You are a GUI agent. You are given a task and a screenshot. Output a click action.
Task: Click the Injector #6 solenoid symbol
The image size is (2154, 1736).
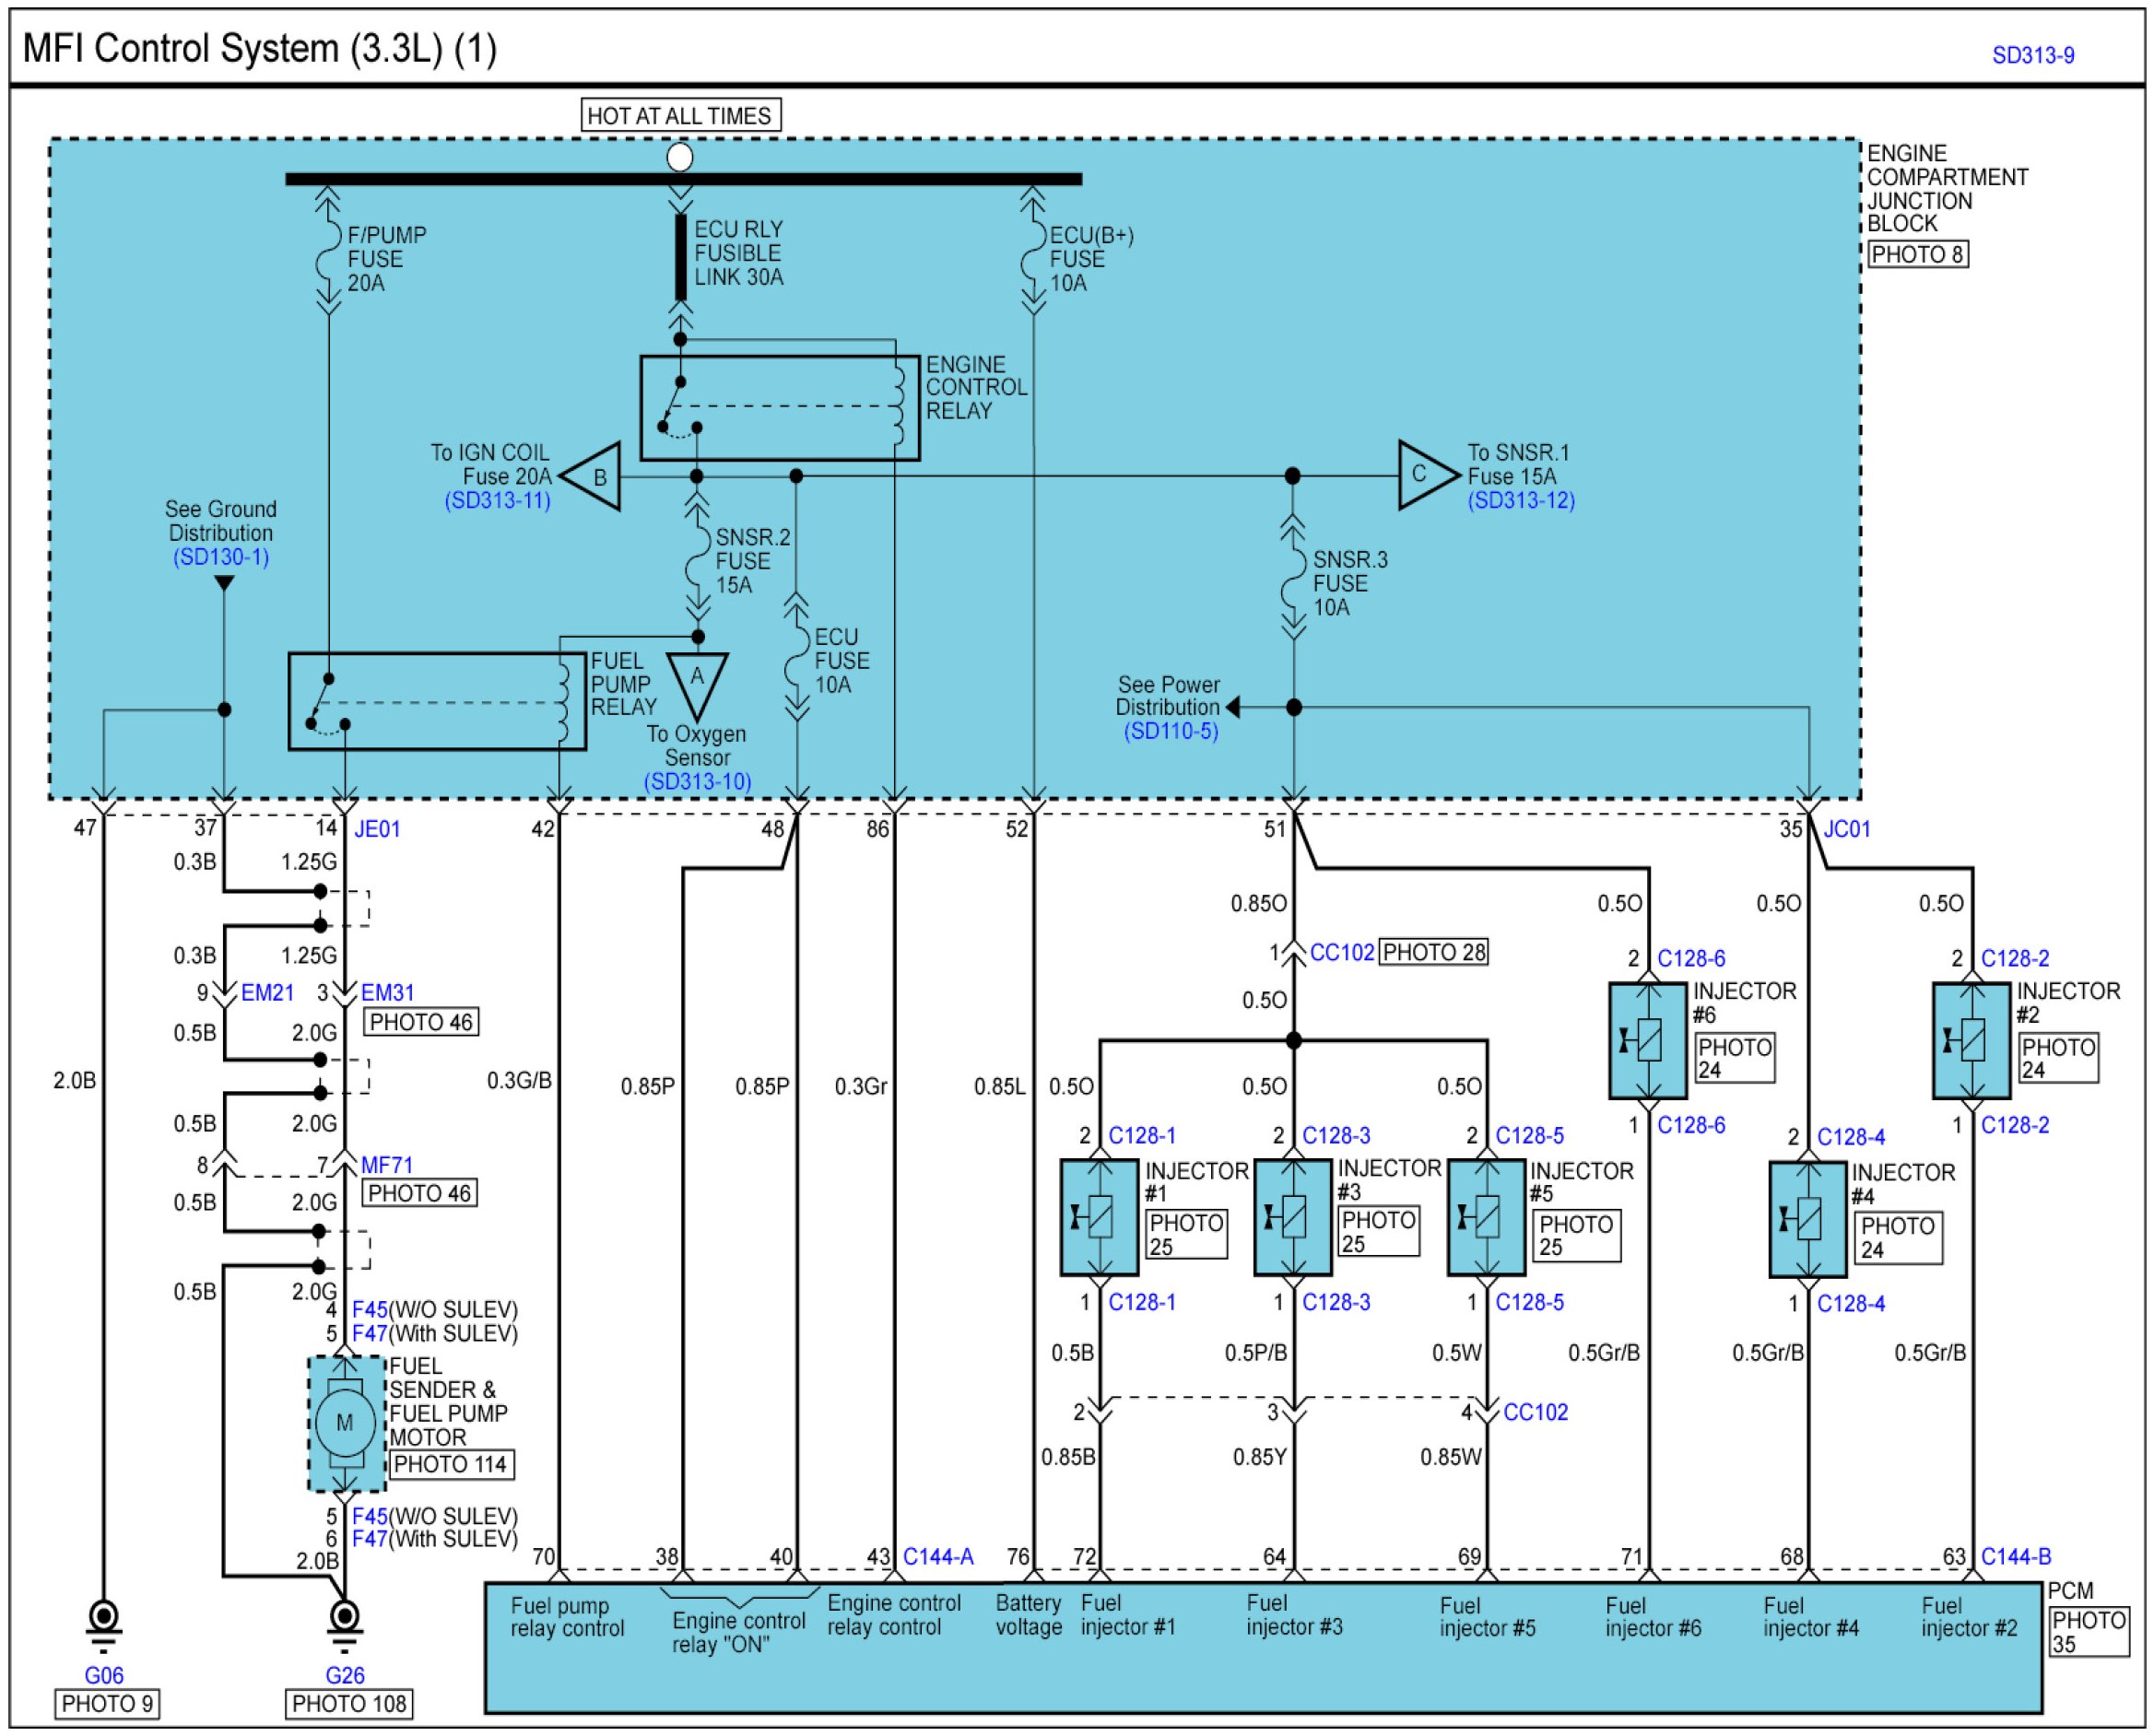1648,1041
